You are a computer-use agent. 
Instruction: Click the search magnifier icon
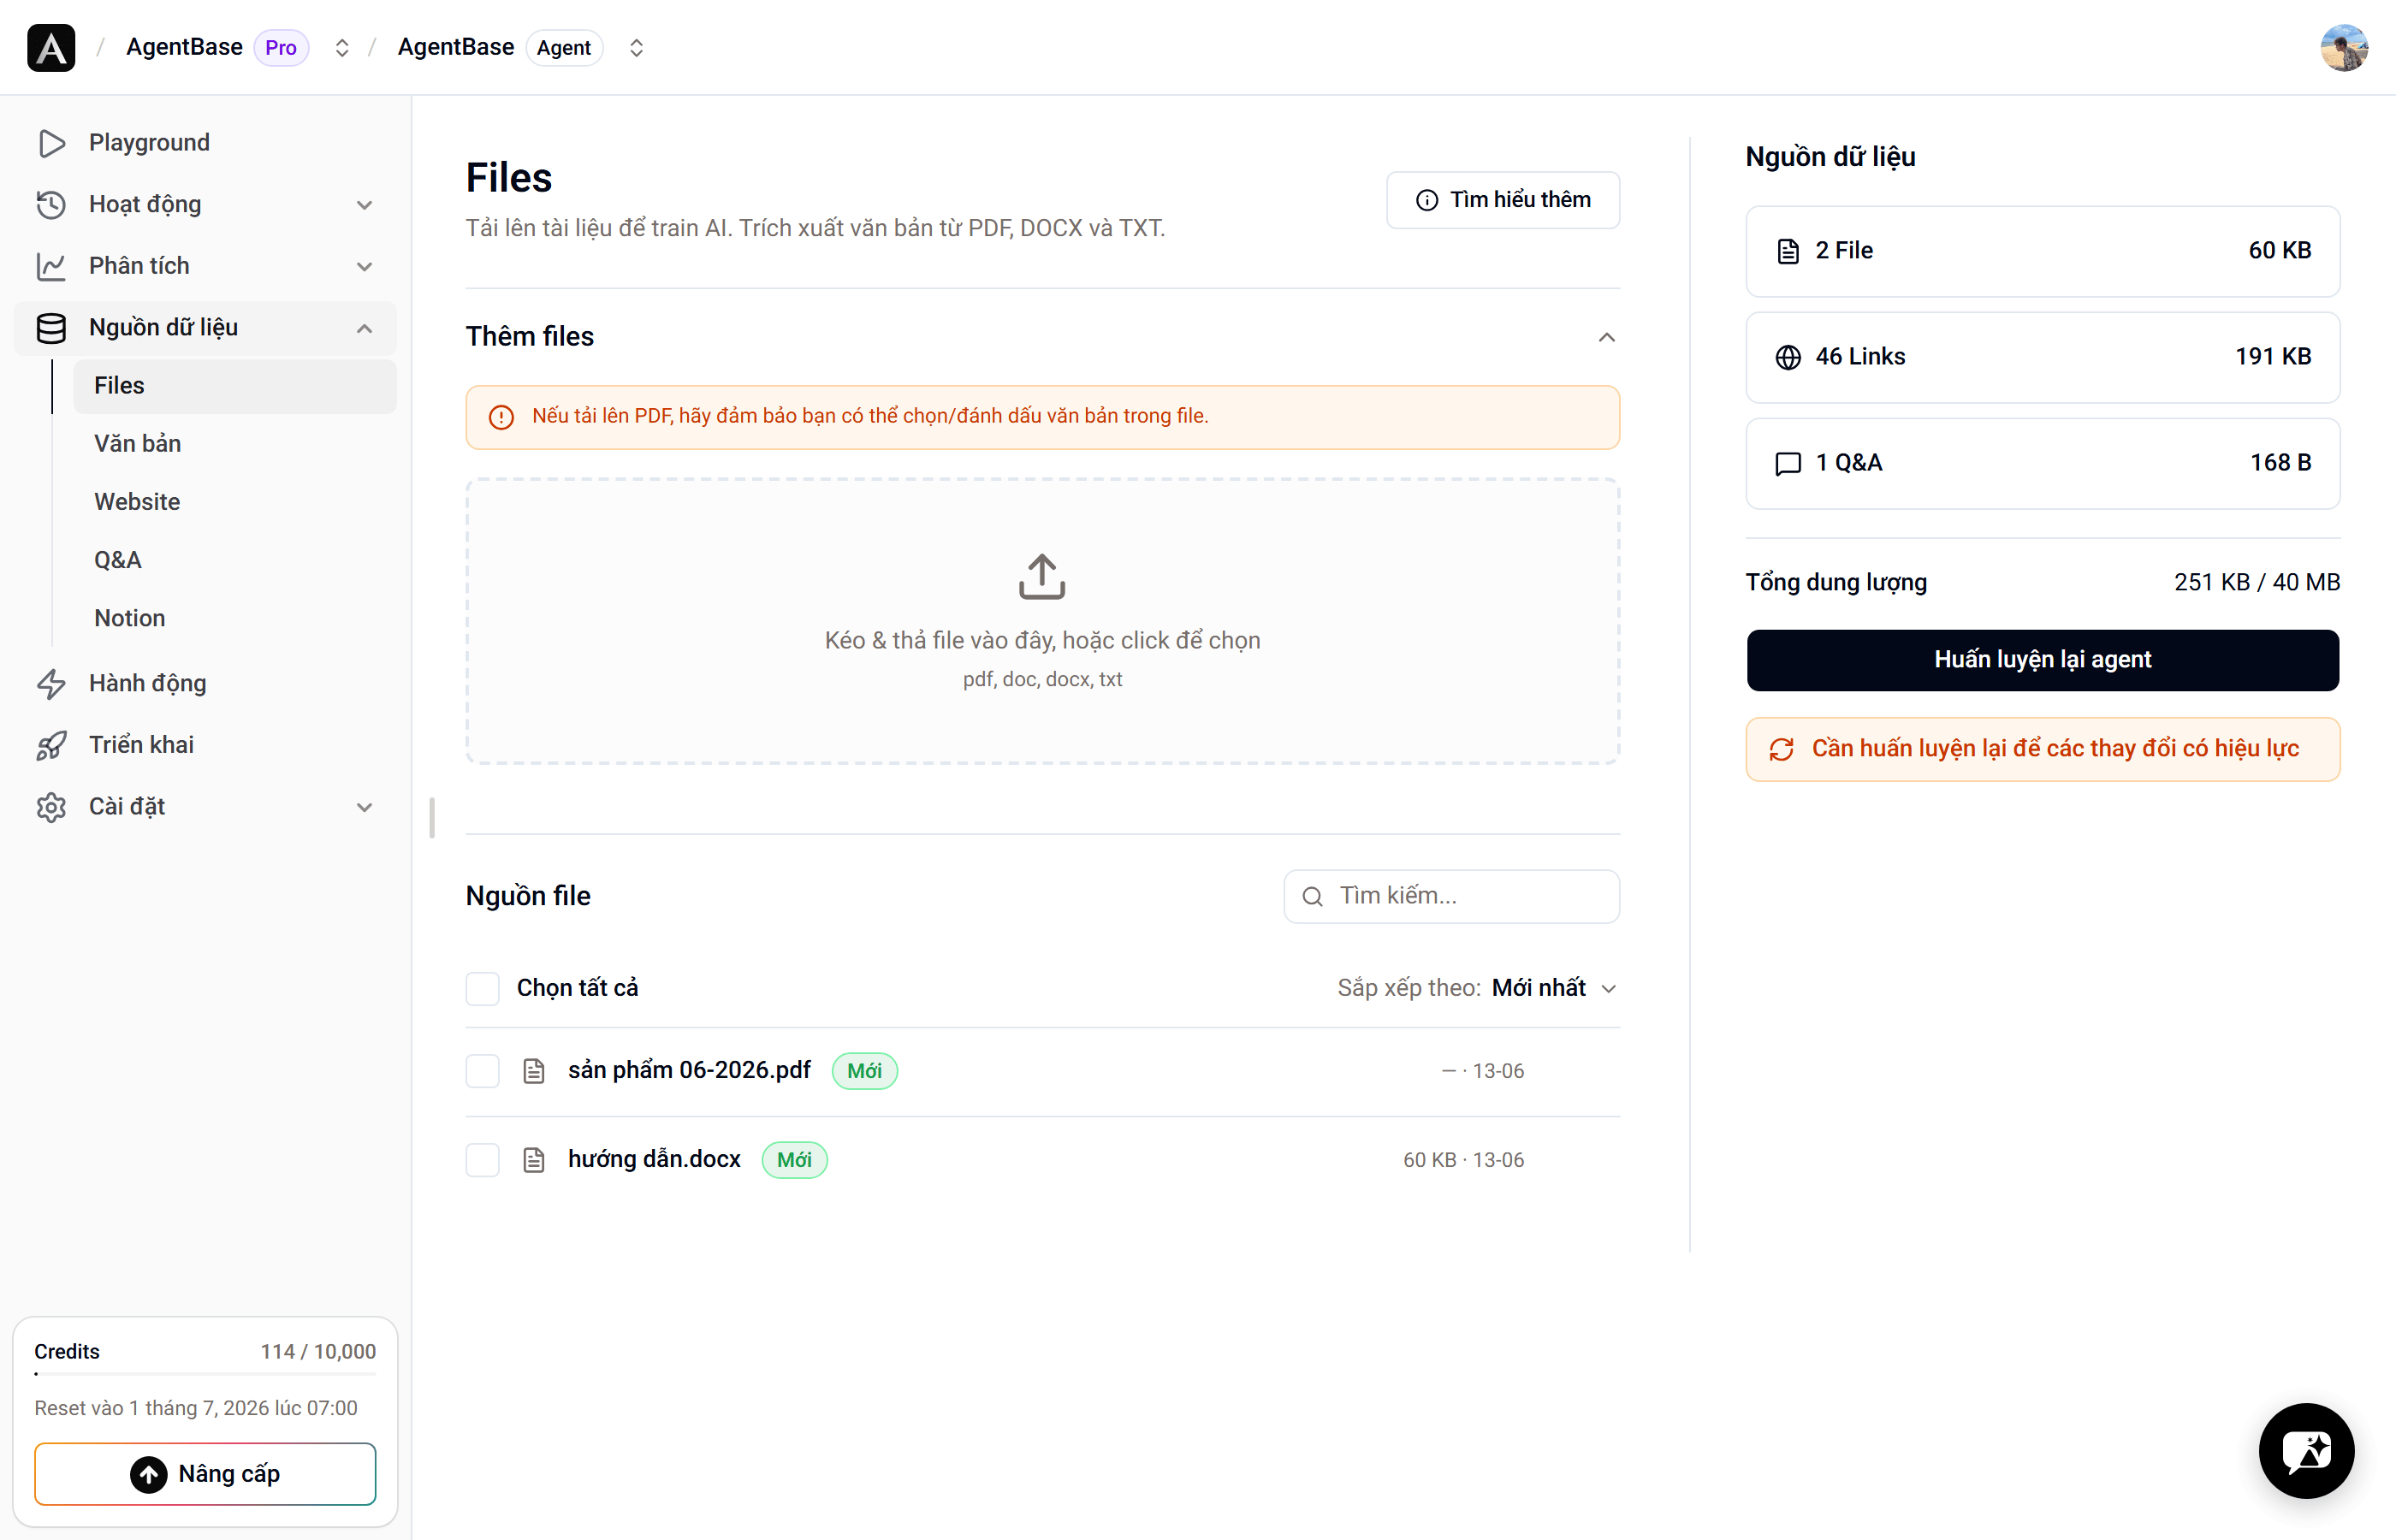(x=1312, y=896)
